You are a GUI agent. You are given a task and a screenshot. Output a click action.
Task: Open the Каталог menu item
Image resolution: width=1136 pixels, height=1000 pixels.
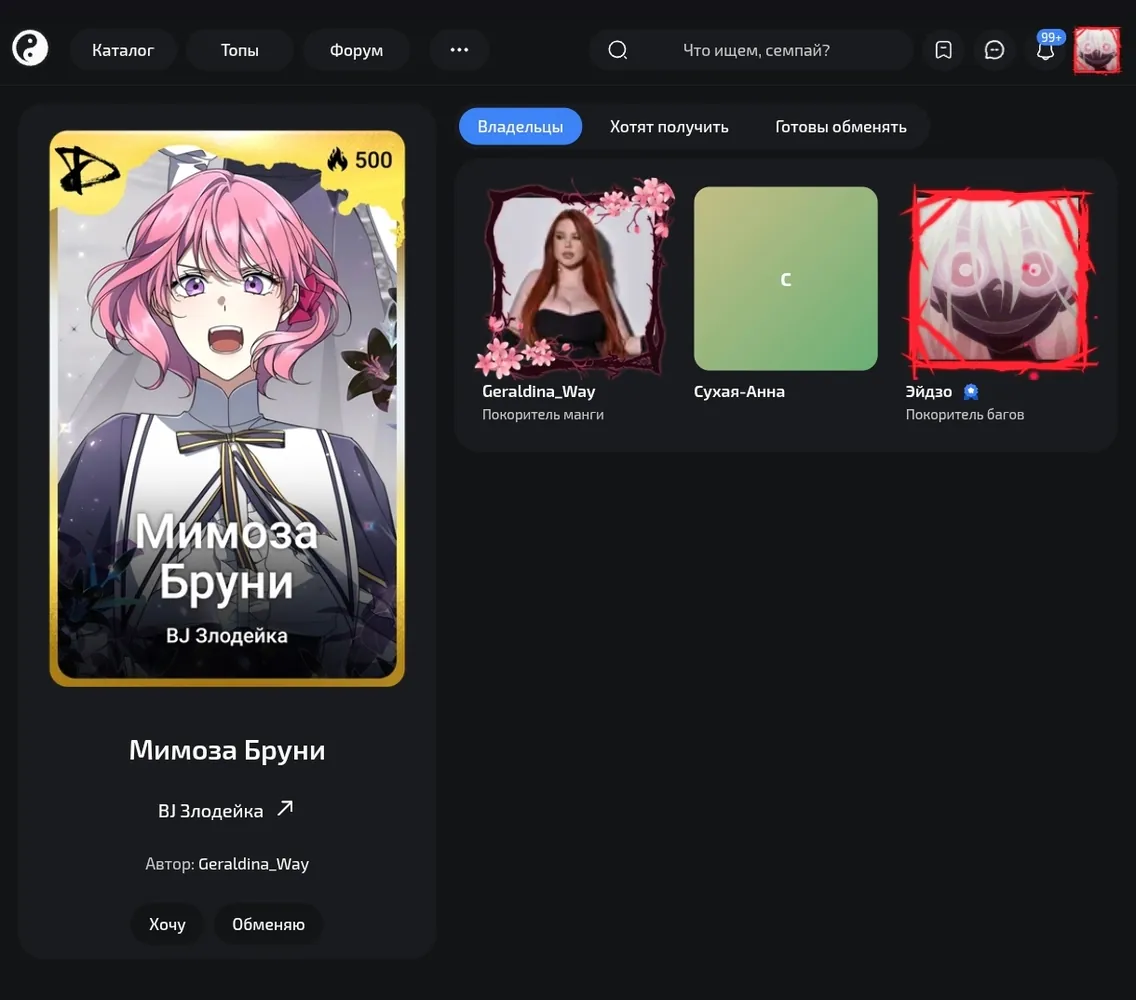point(122,50)
